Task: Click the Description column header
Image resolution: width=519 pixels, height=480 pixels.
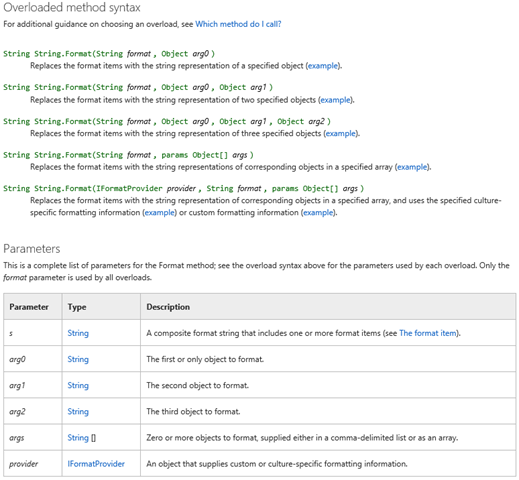Action: pos(168,307)
